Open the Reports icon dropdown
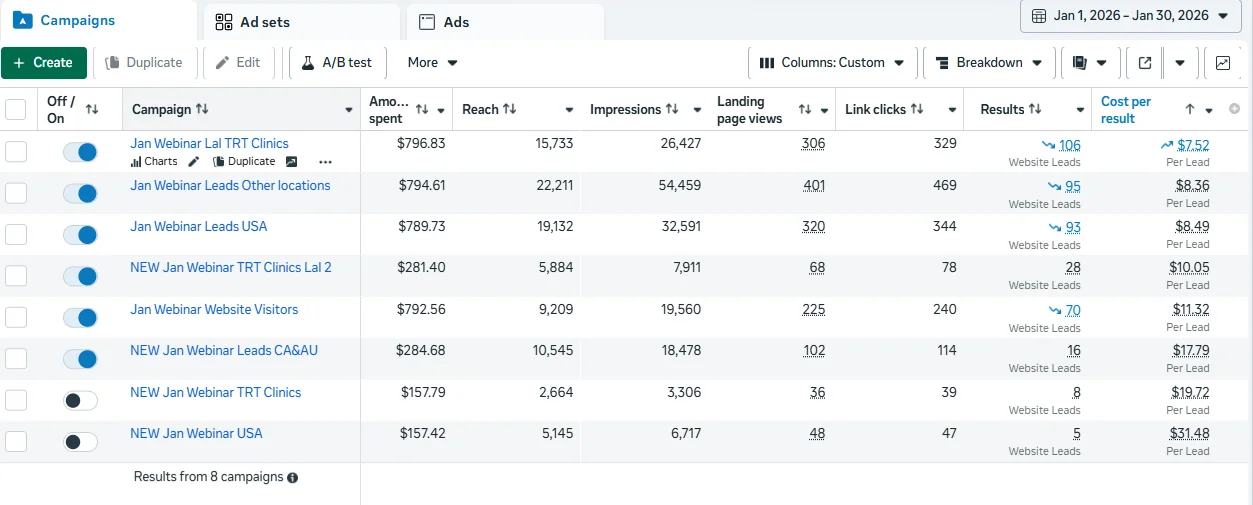This screenshot has width=1253, height=505. point(1088,62)
